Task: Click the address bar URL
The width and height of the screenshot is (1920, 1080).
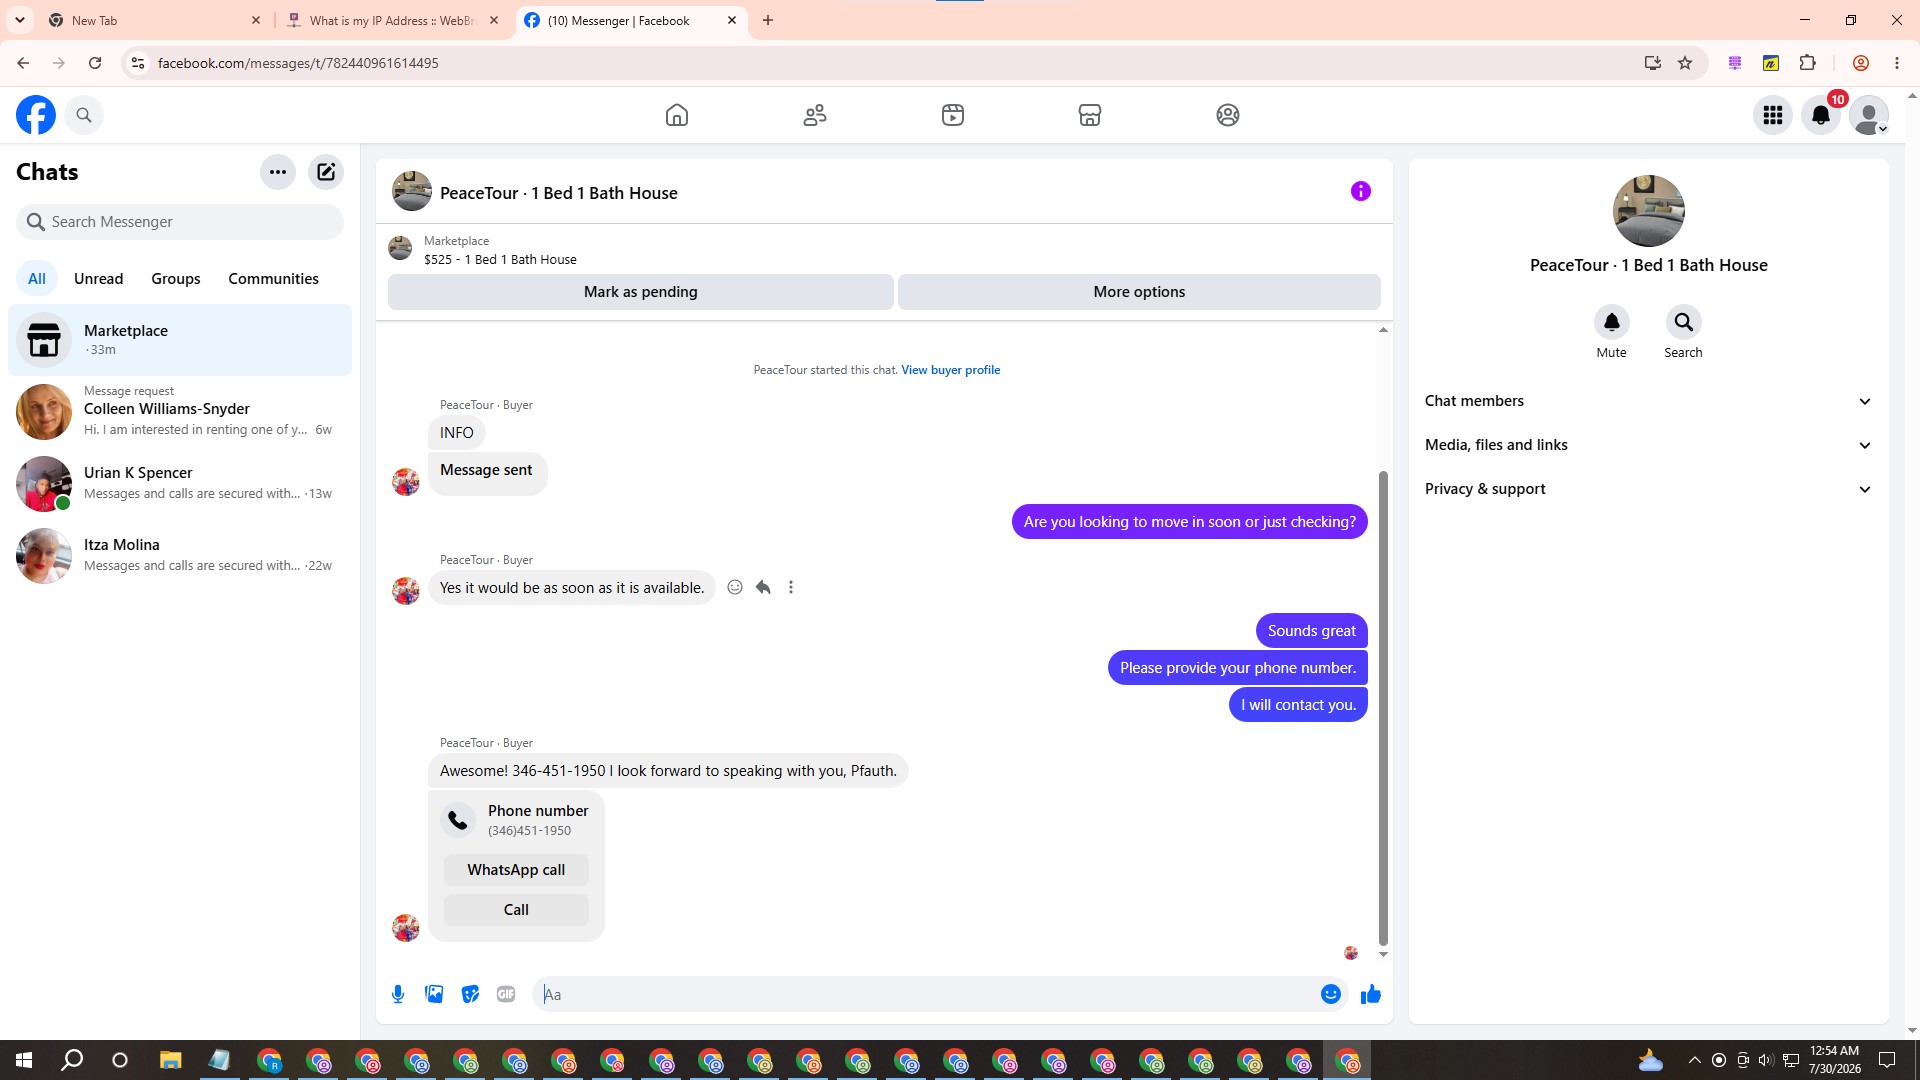Action: click(x=298, y=63)
